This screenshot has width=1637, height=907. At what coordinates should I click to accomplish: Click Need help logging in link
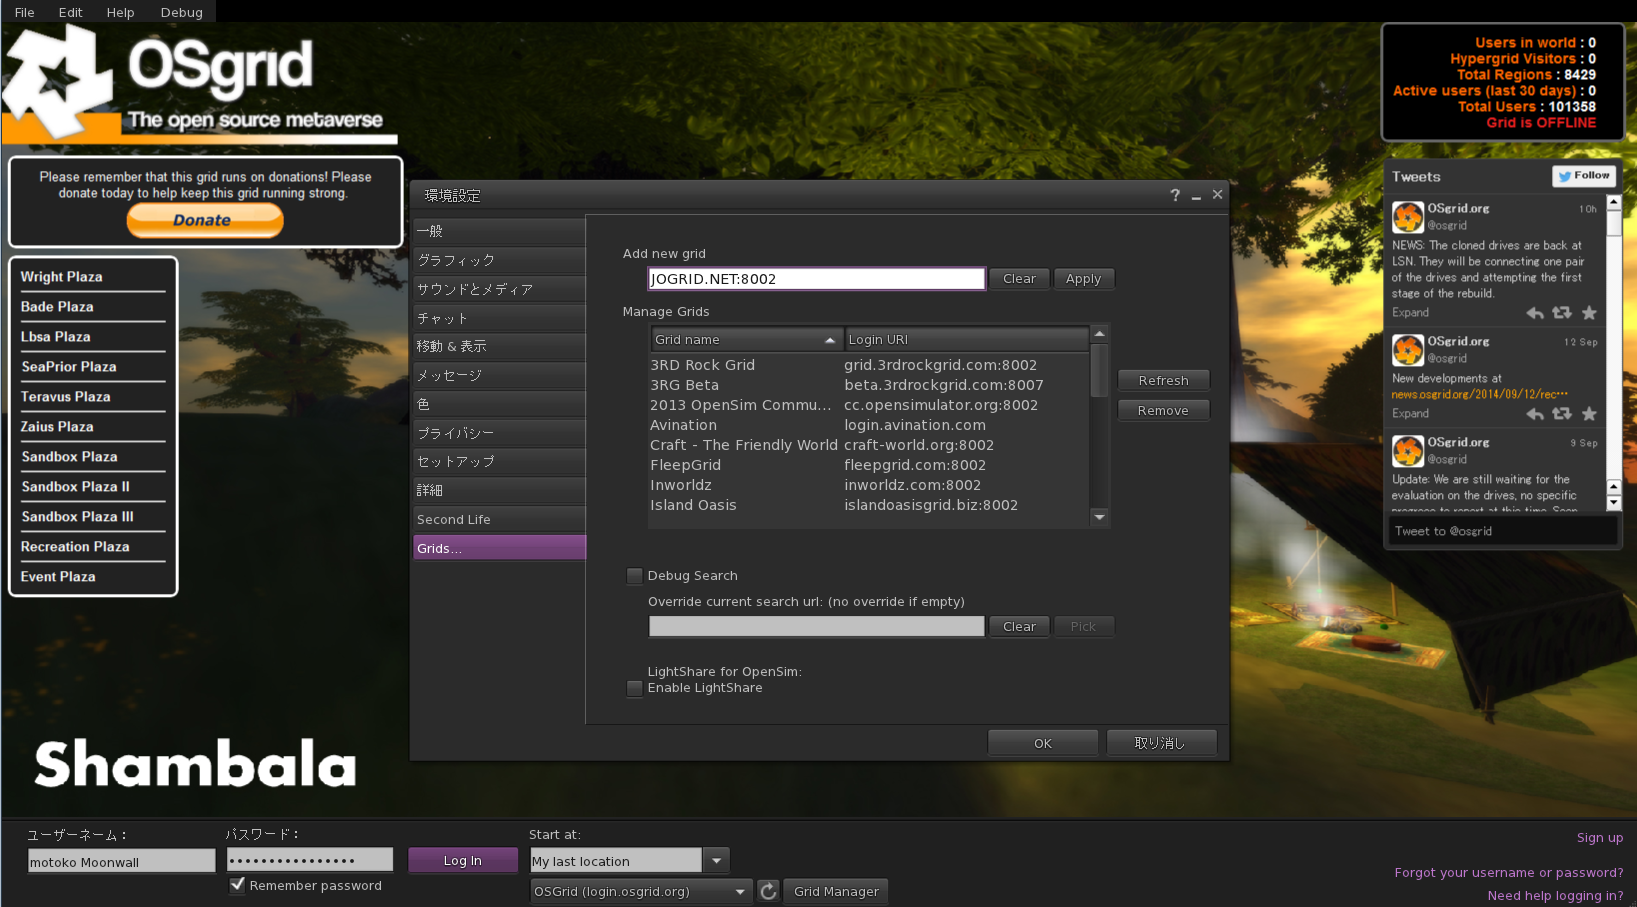1555,896
